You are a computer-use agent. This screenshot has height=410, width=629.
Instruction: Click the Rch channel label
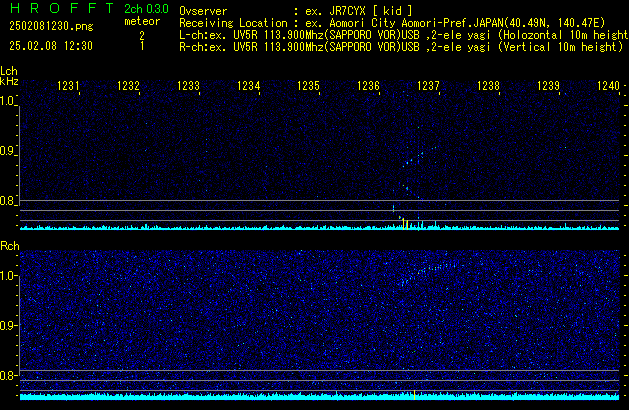(10, 246)
